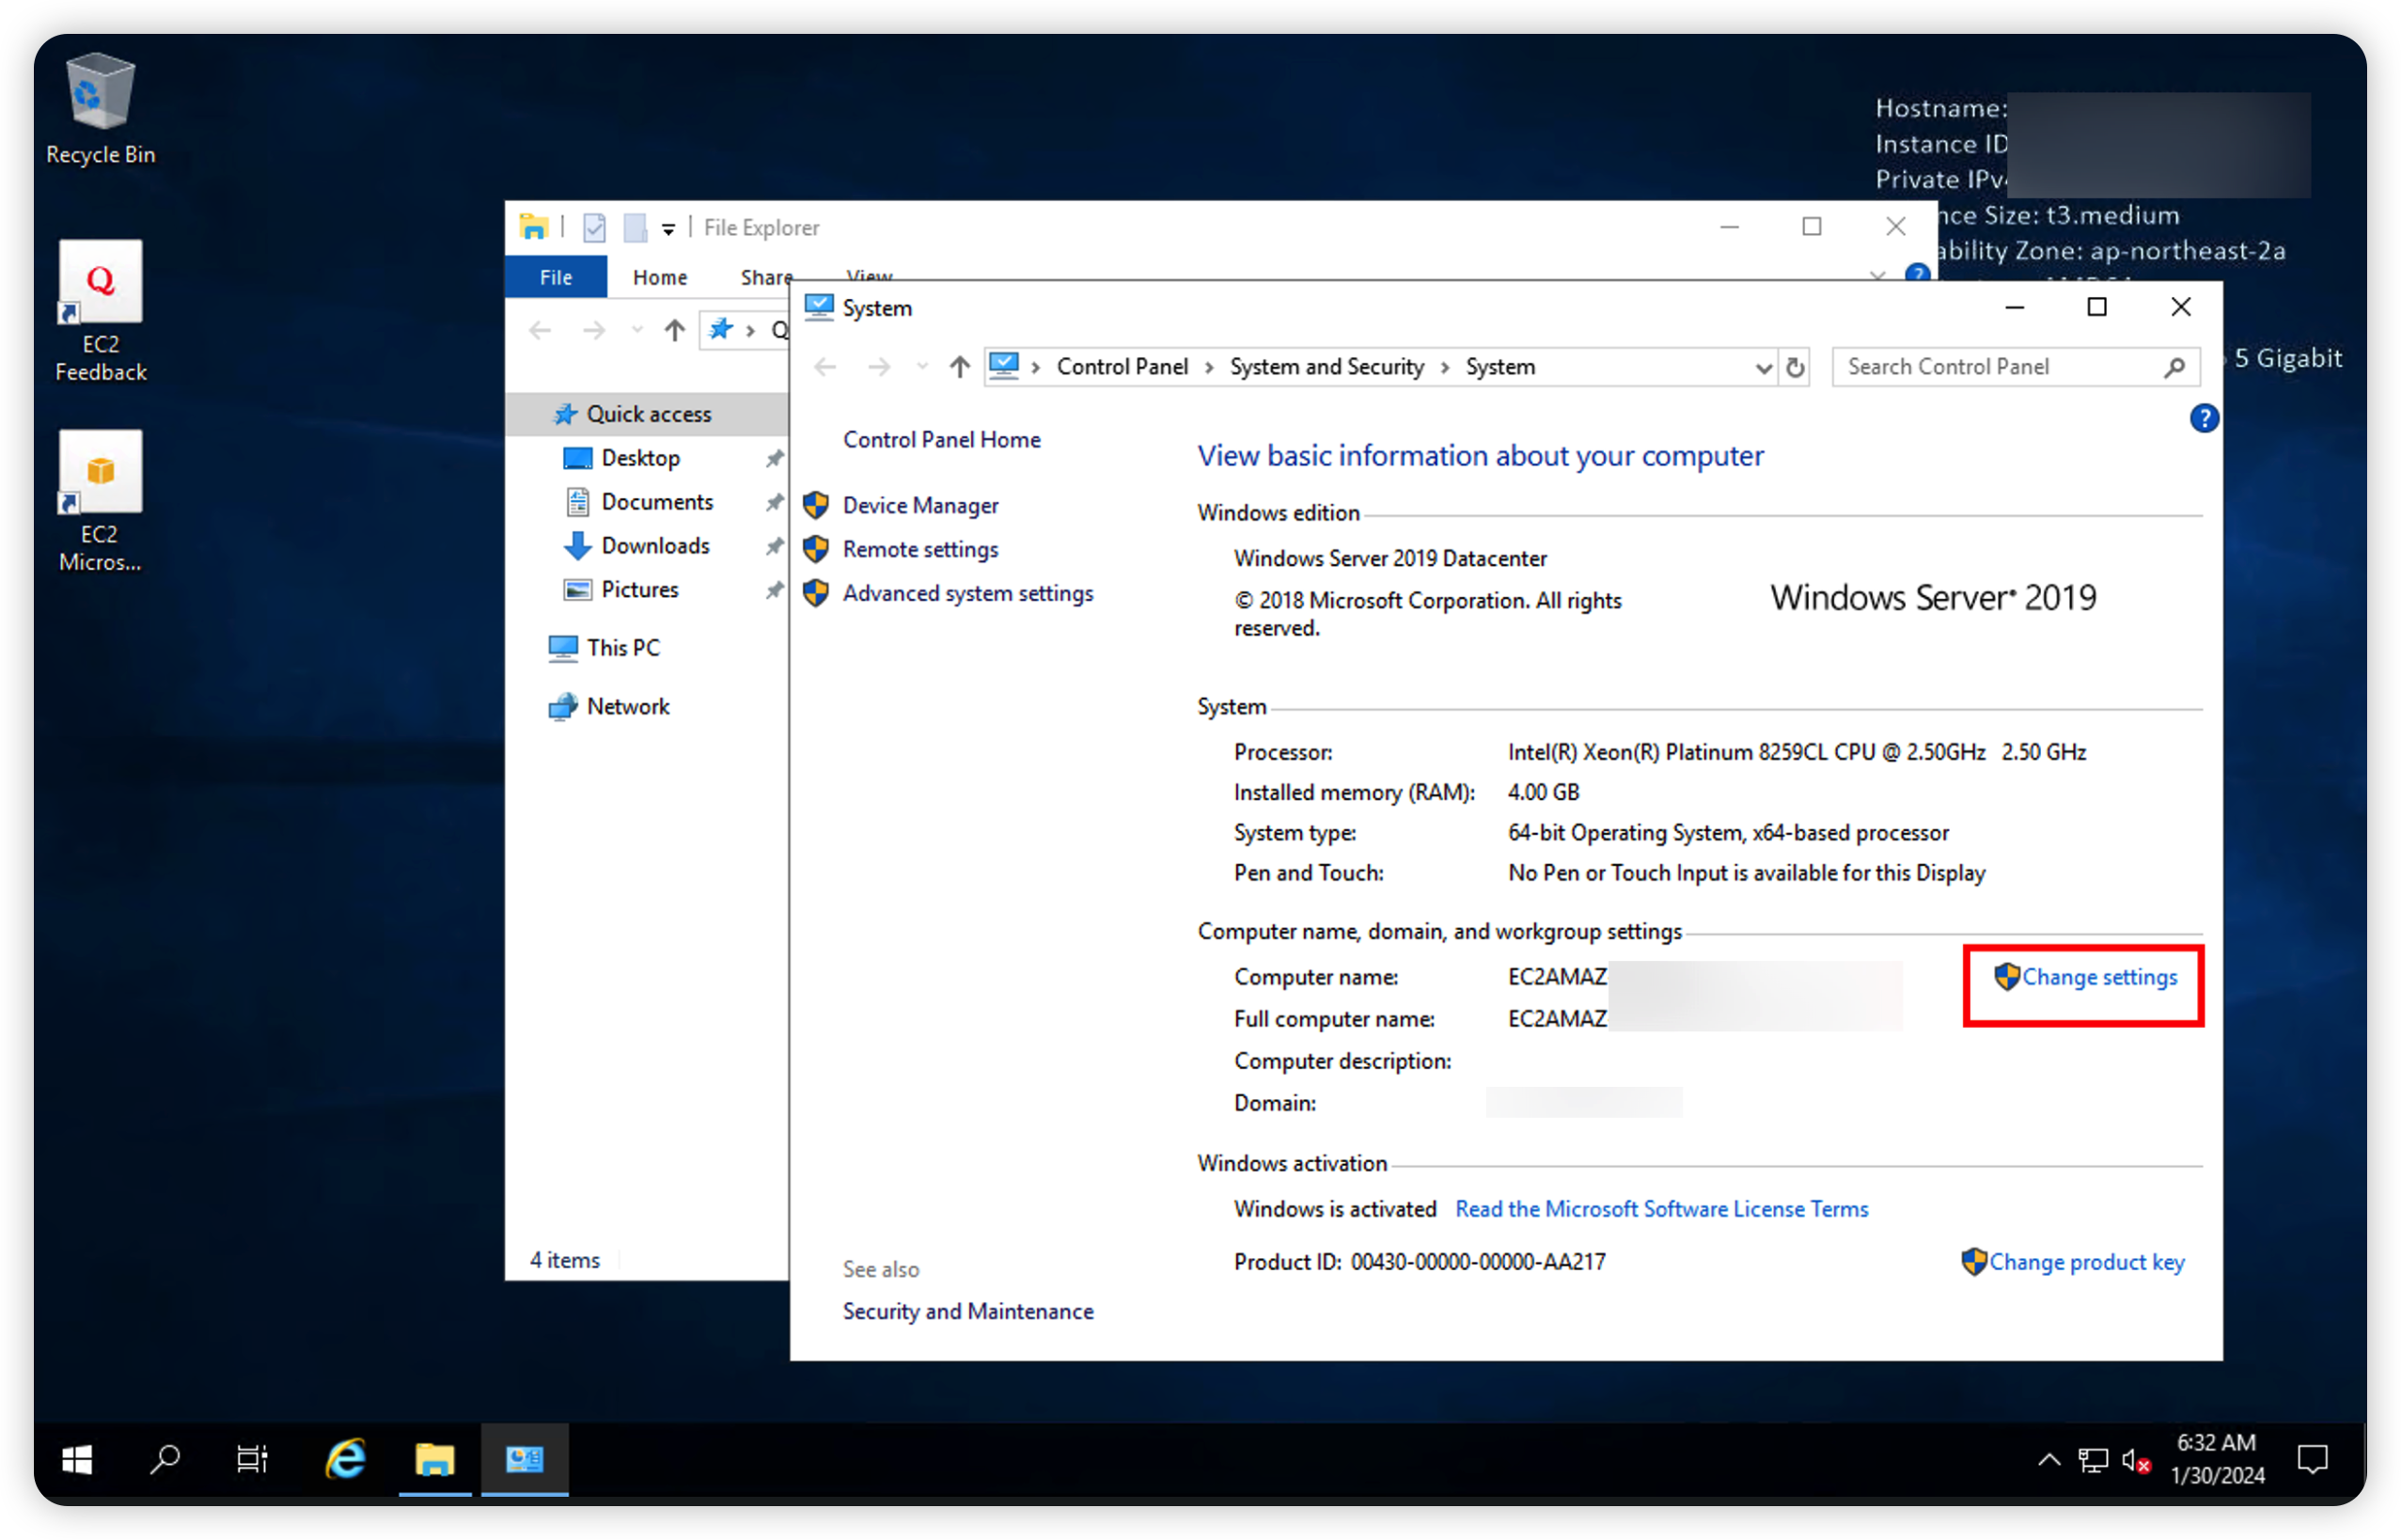Open Task View on the taskbar
2401x1540 pixels.
[252, 1459]
